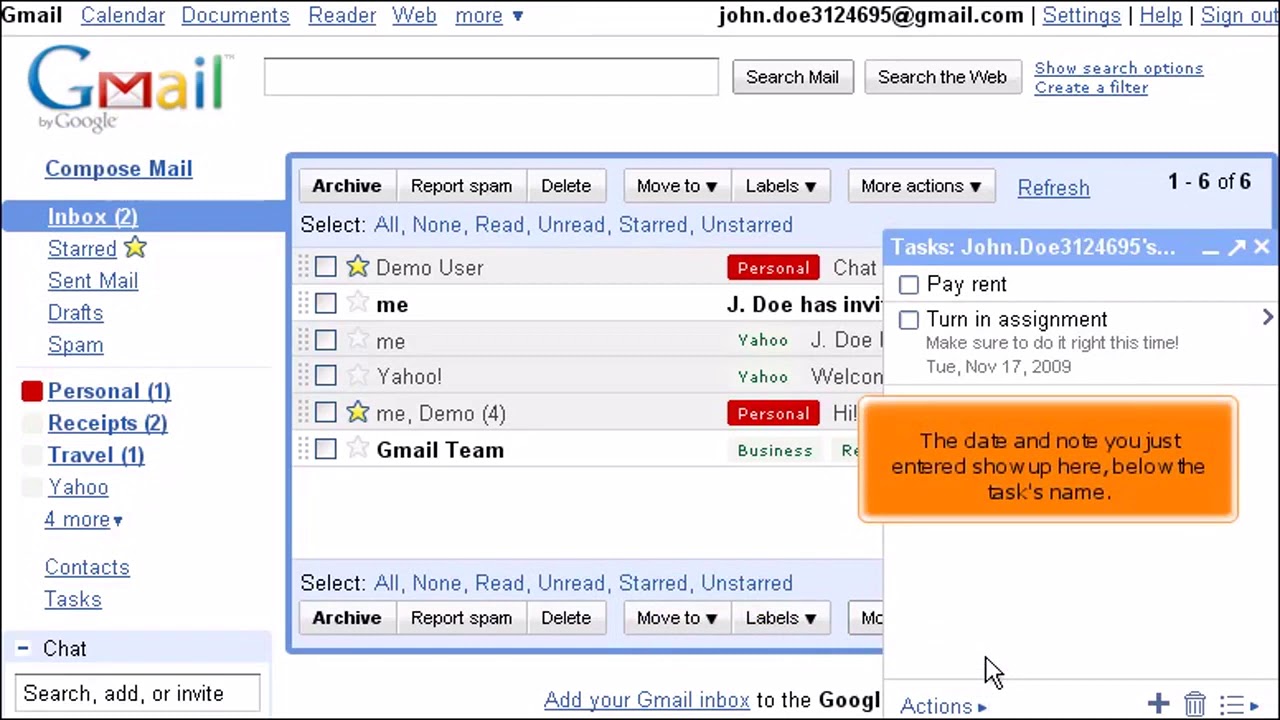Open Tasks link in the sidebar
1280x720 pixels.
[72, 599]
